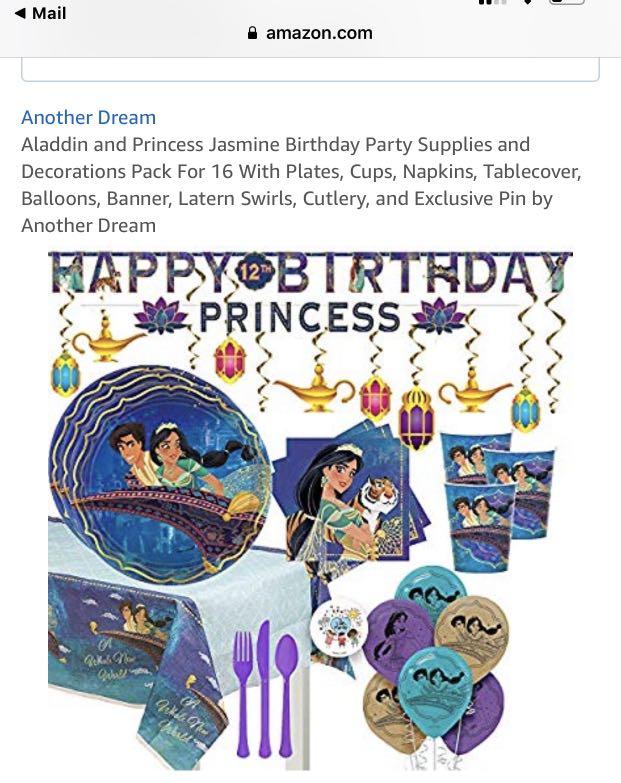Screen dimensions: 621x783
Task: Tap the Happy Birthday banner in image
Action: 310,272
